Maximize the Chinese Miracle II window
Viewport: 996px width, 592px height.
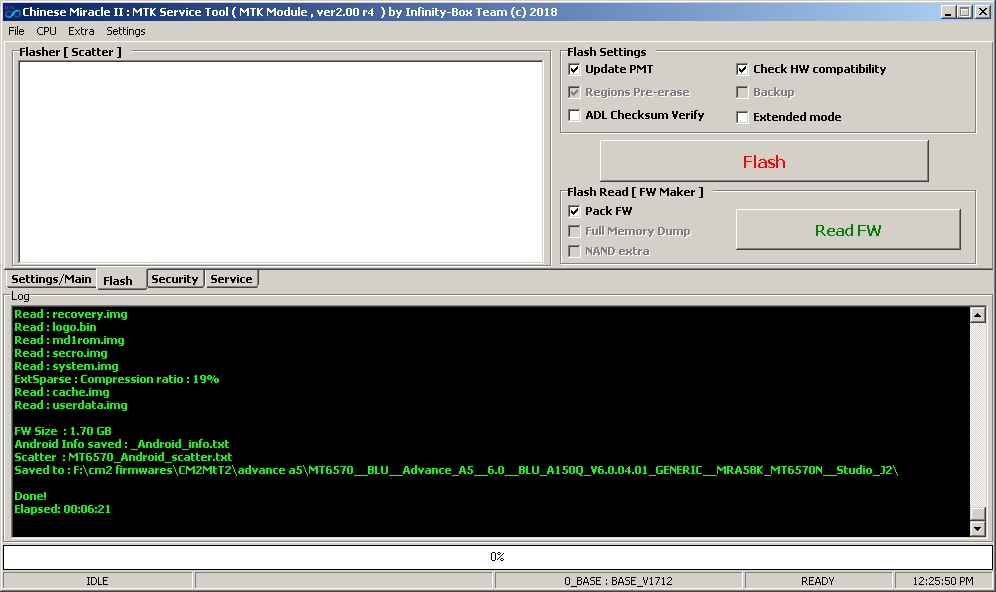965,12
